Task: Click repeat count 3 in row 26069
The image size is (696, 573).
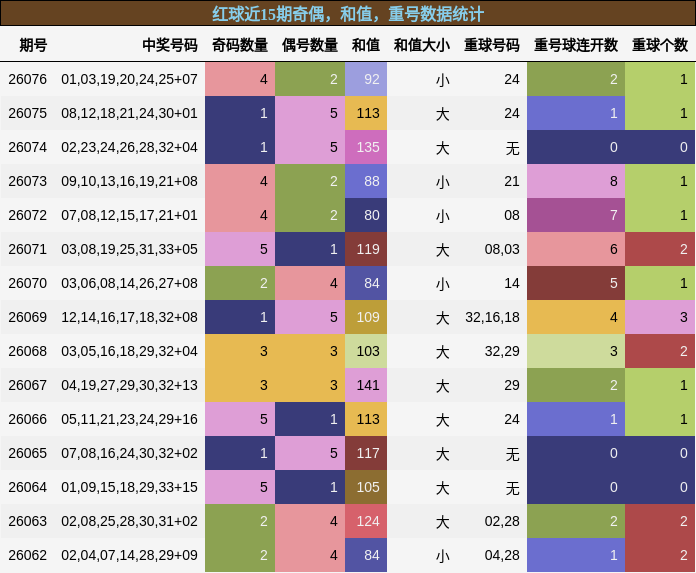Action: 660,317
